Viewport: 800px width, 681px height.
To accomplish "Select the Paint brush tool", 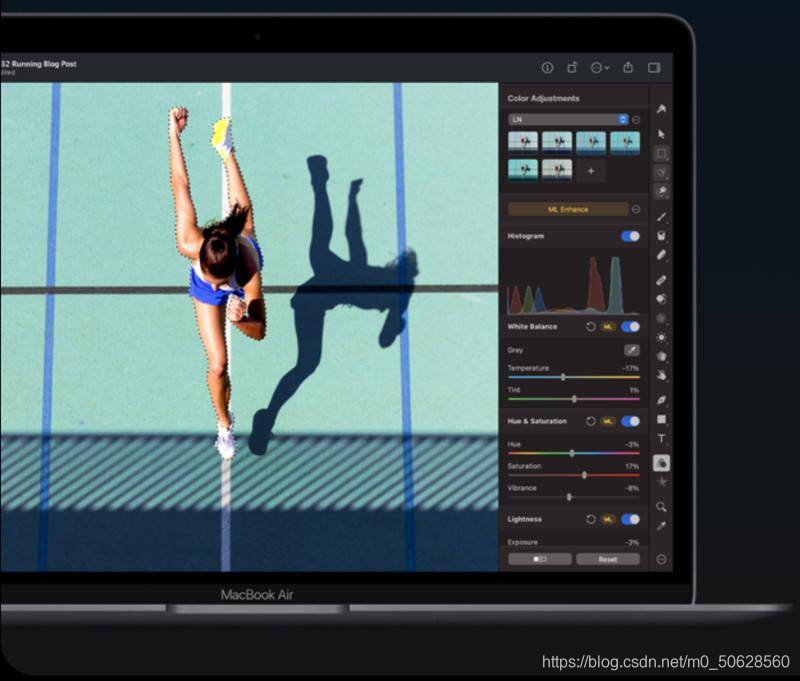I will (661, 217).
